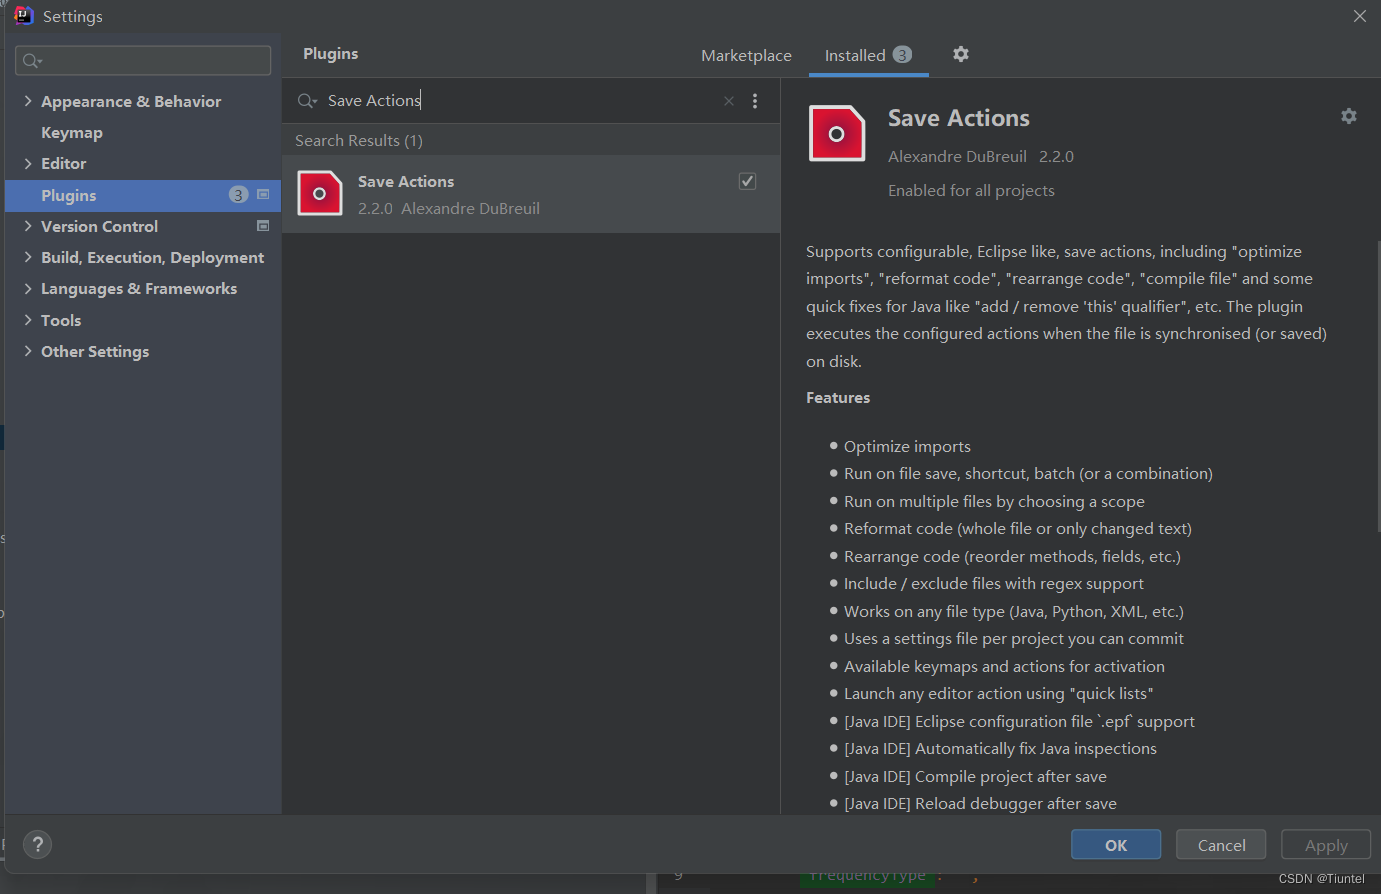
Task: Click the Rearrange code feature line
Action: [1012, 556]
